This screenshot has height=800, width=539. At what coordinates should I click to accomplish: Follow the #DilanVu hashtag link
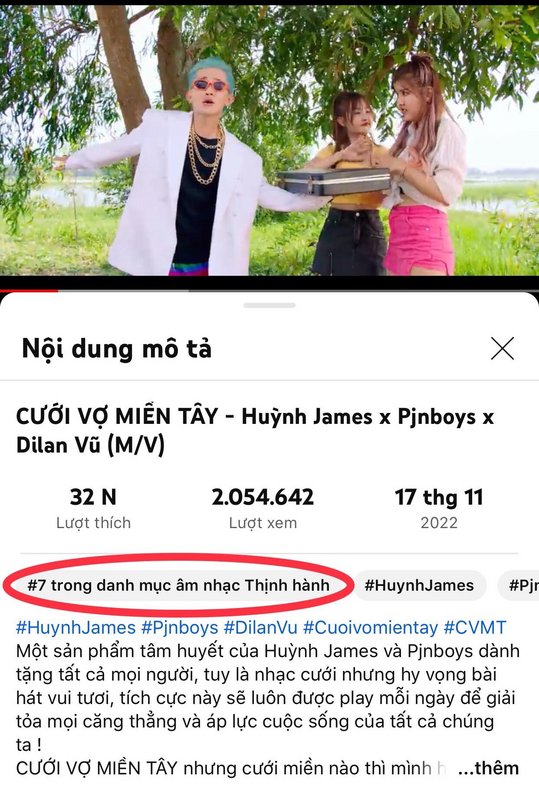(260, 627)
